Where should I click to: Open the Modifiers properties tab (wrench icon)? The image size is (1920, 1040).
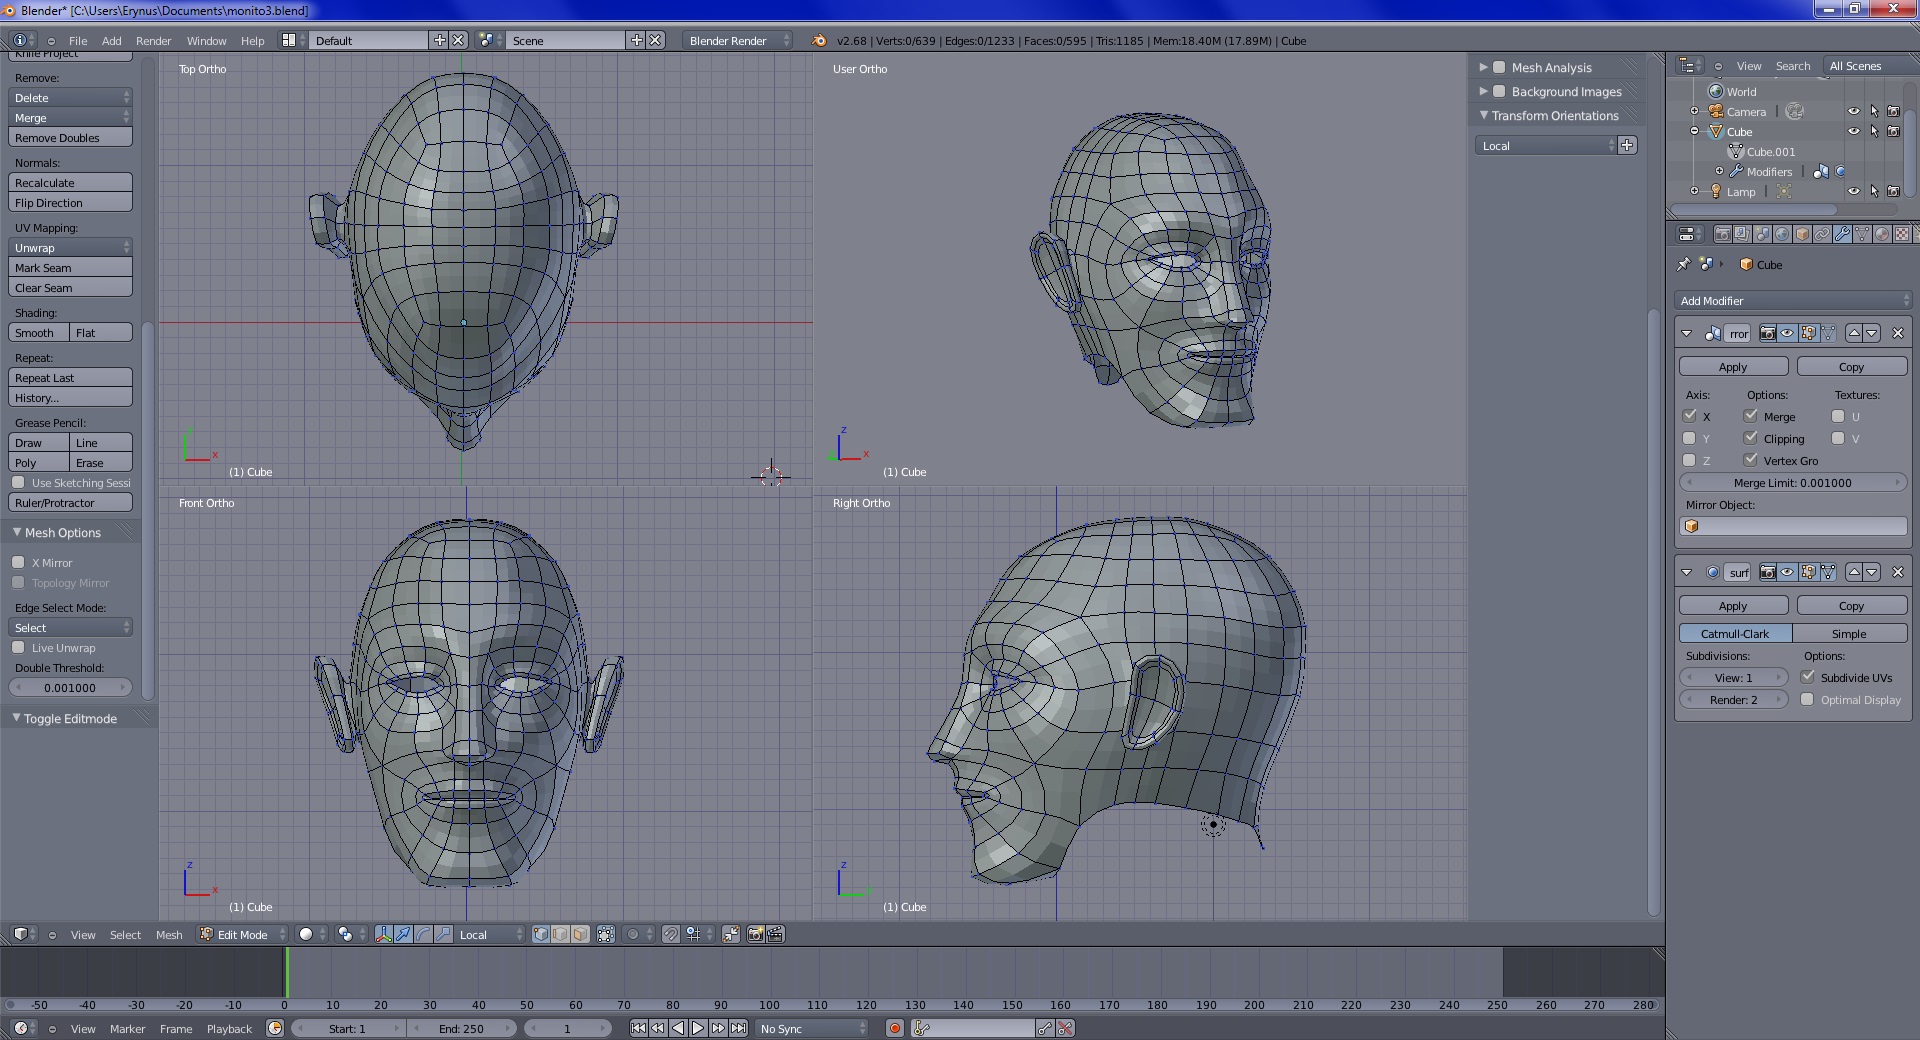coord(1842,234)
